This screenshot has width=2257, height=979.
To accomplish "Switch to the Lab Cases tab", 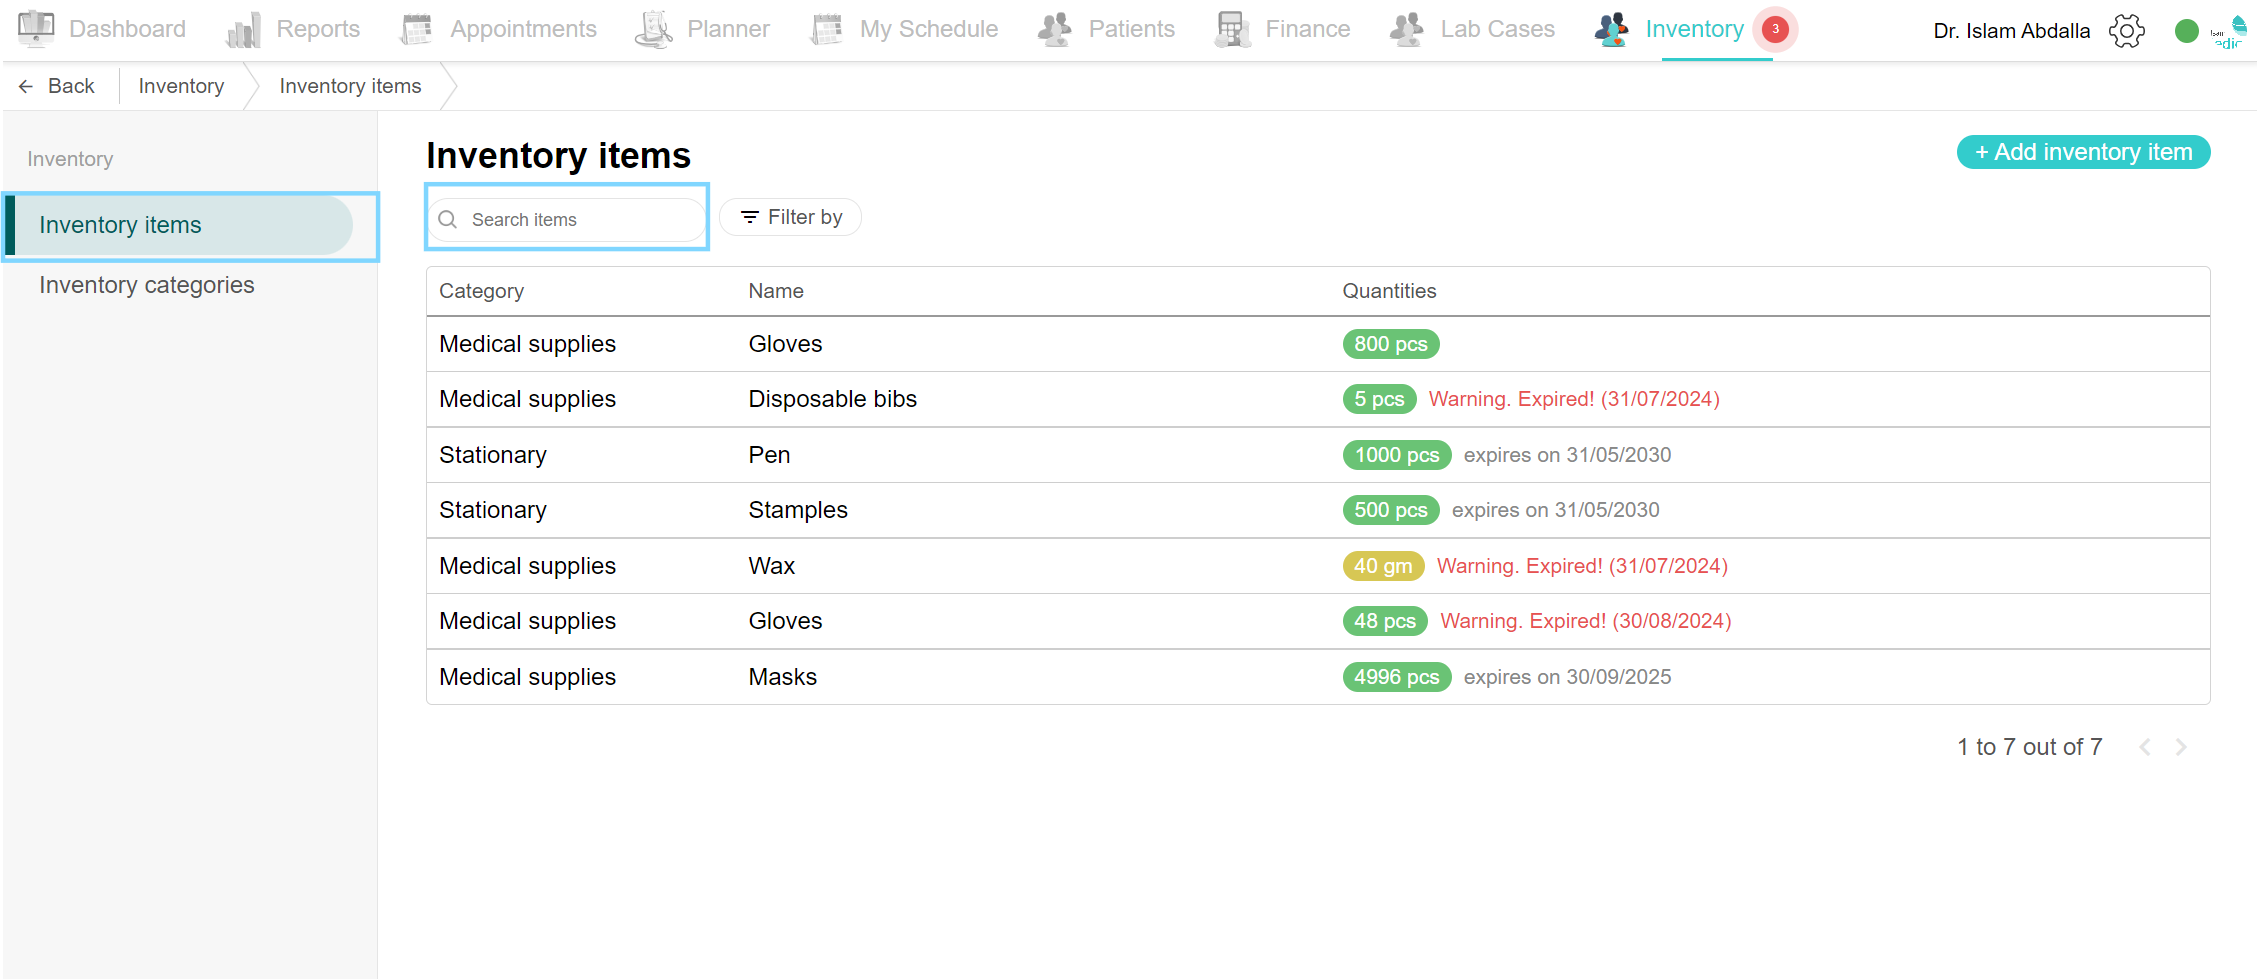I will click(1496, 29).
